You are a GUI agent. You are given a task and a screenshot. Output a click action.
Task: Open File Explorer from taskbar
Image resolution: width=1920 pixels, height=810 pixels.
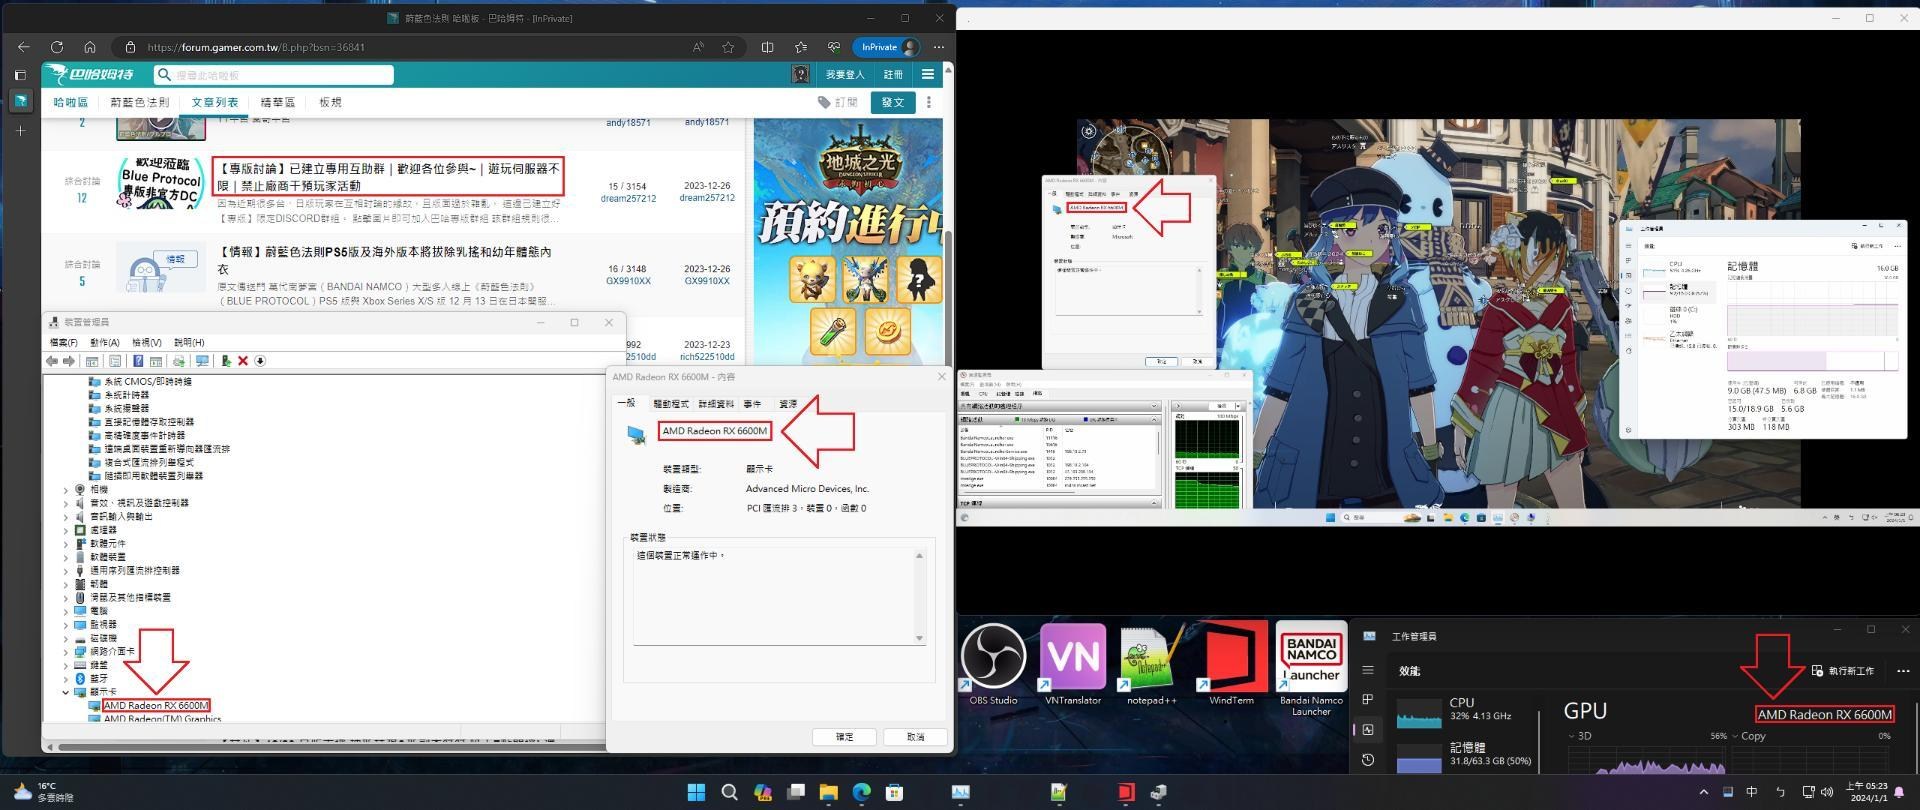pos(828,792)
